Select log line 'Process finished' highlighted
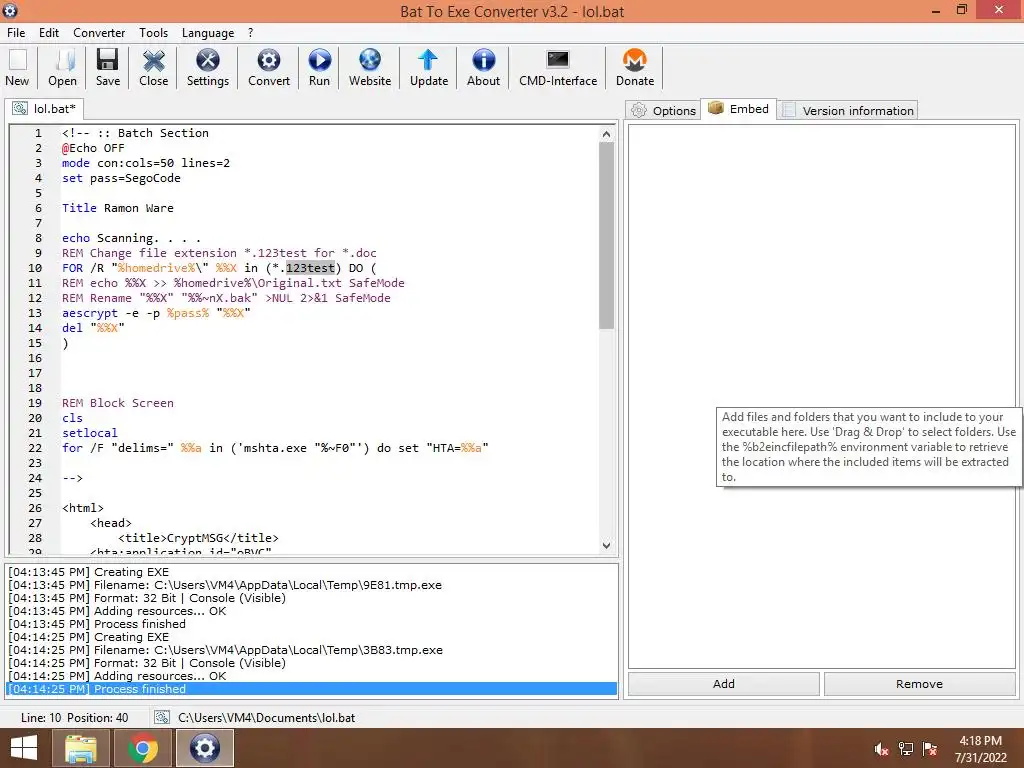This screenshot has width=1024, height=768. pyautogui.click(x=312, y=689)
